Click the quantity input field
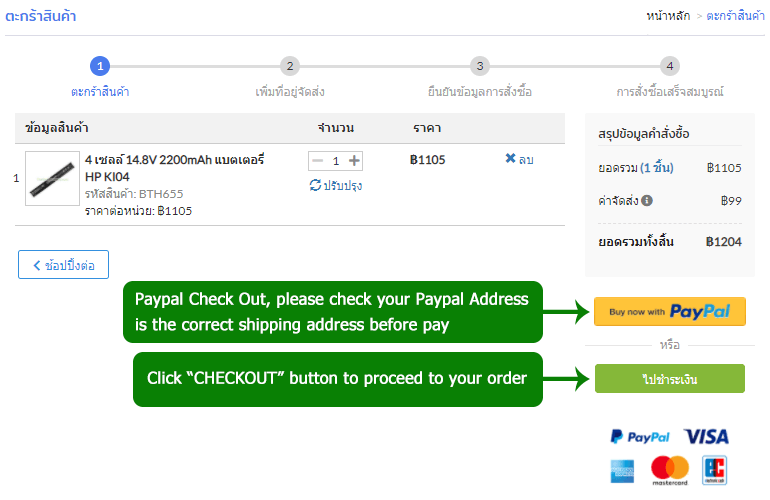The image size is (770, 500). 336,161
